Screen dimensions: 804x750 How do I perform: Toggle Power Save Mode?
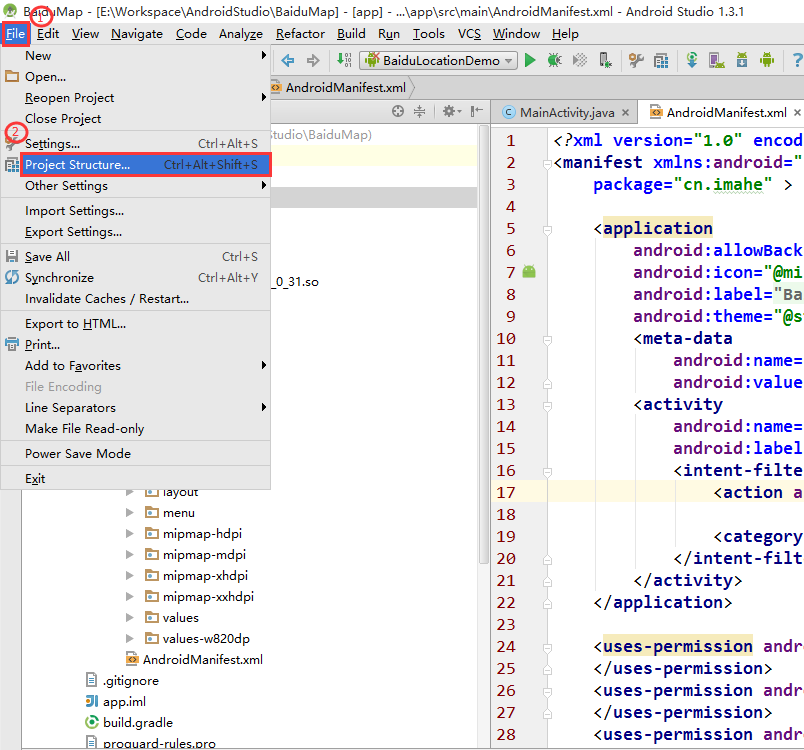pyautogui.click(x=135, y=454)
